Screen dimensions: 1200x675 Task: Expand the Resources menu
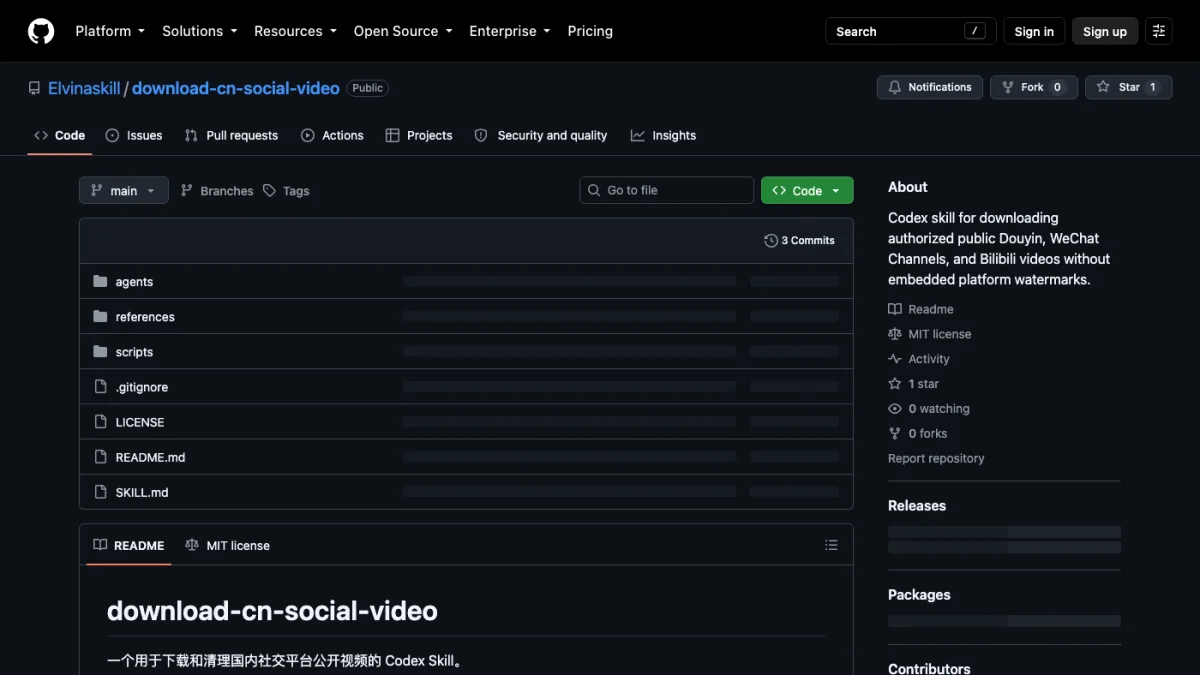[295, 31]
